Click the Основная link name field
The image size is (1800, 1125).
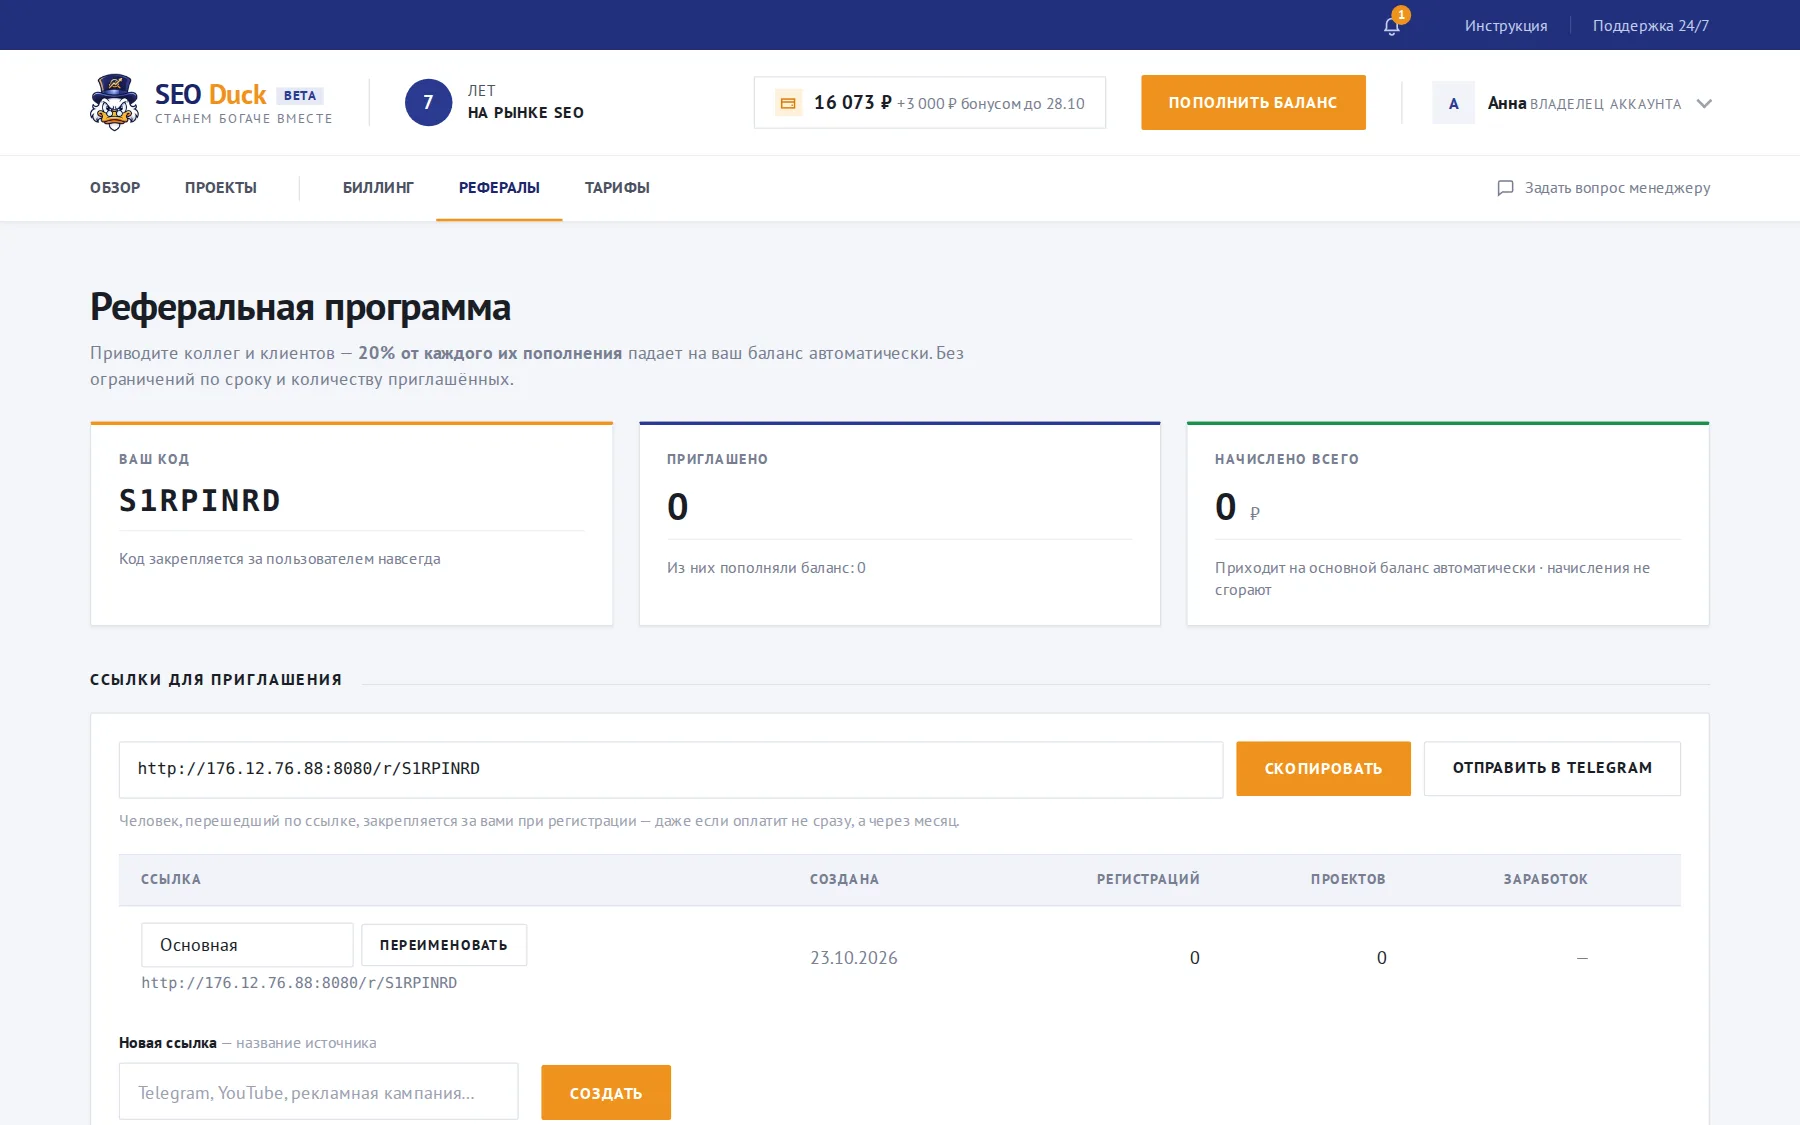point(247,945)
